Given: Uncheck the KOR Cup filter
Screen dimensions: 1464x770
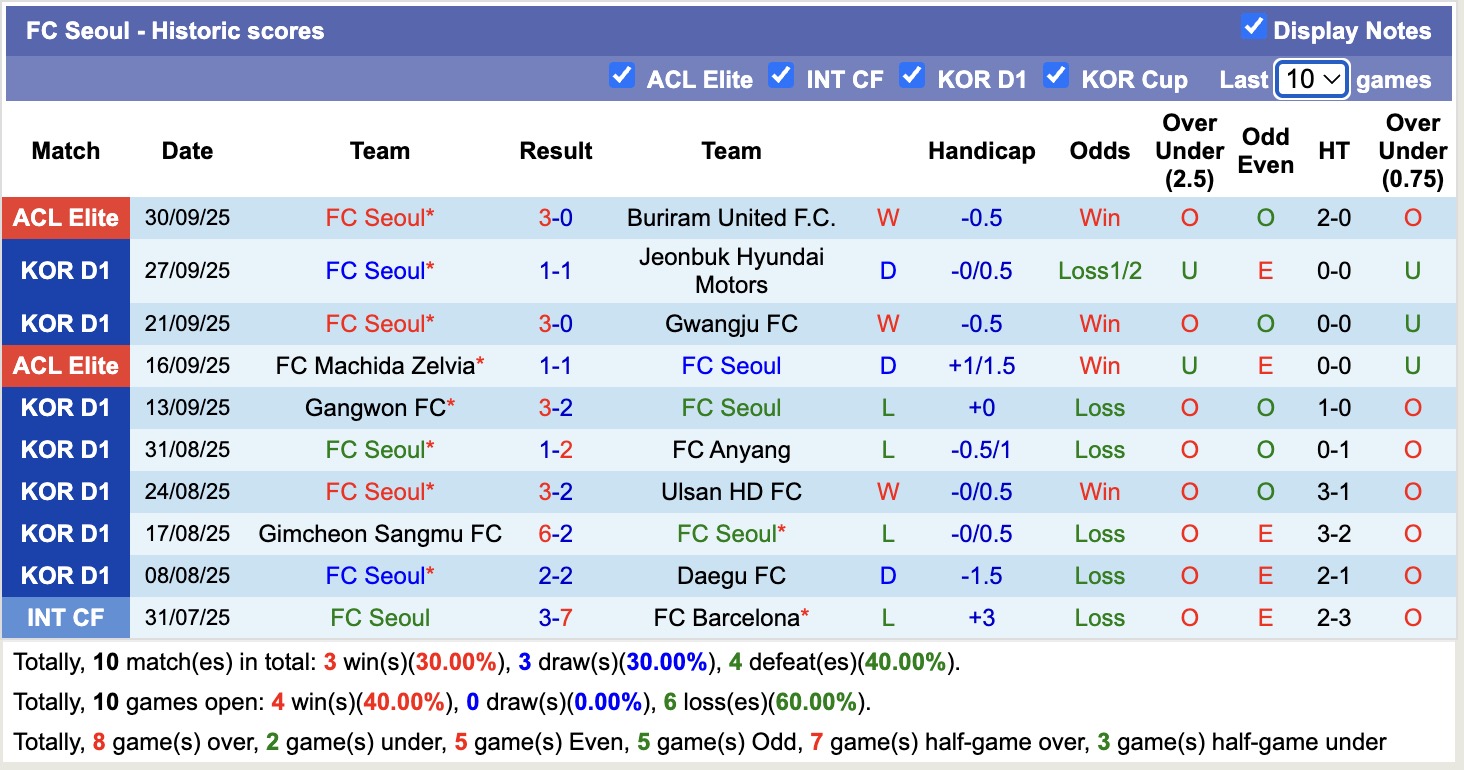Looking at the screenshot, I should coord(1056,75).
